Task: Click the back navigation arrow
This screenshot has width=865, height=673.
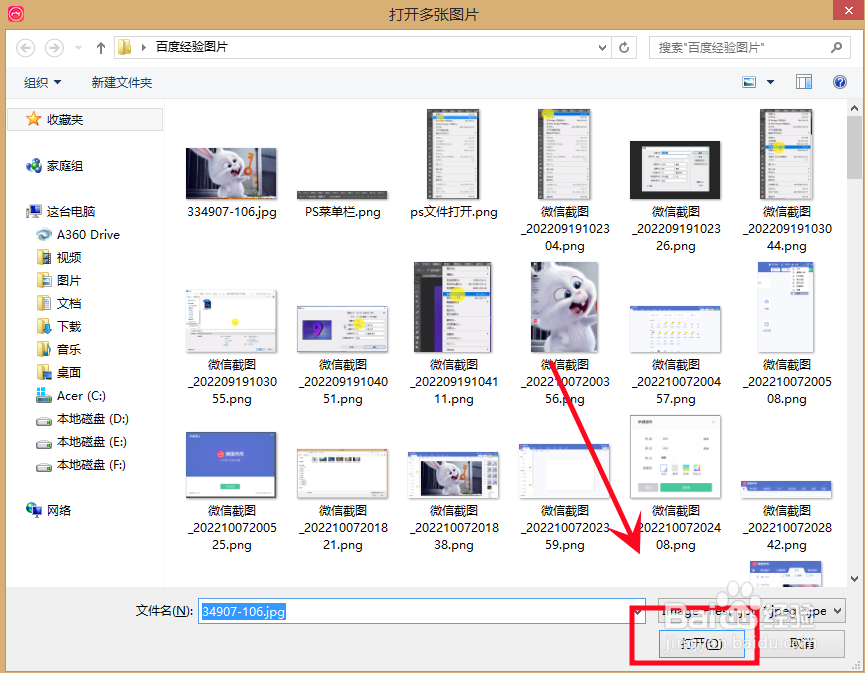Action: pos(25,47)
